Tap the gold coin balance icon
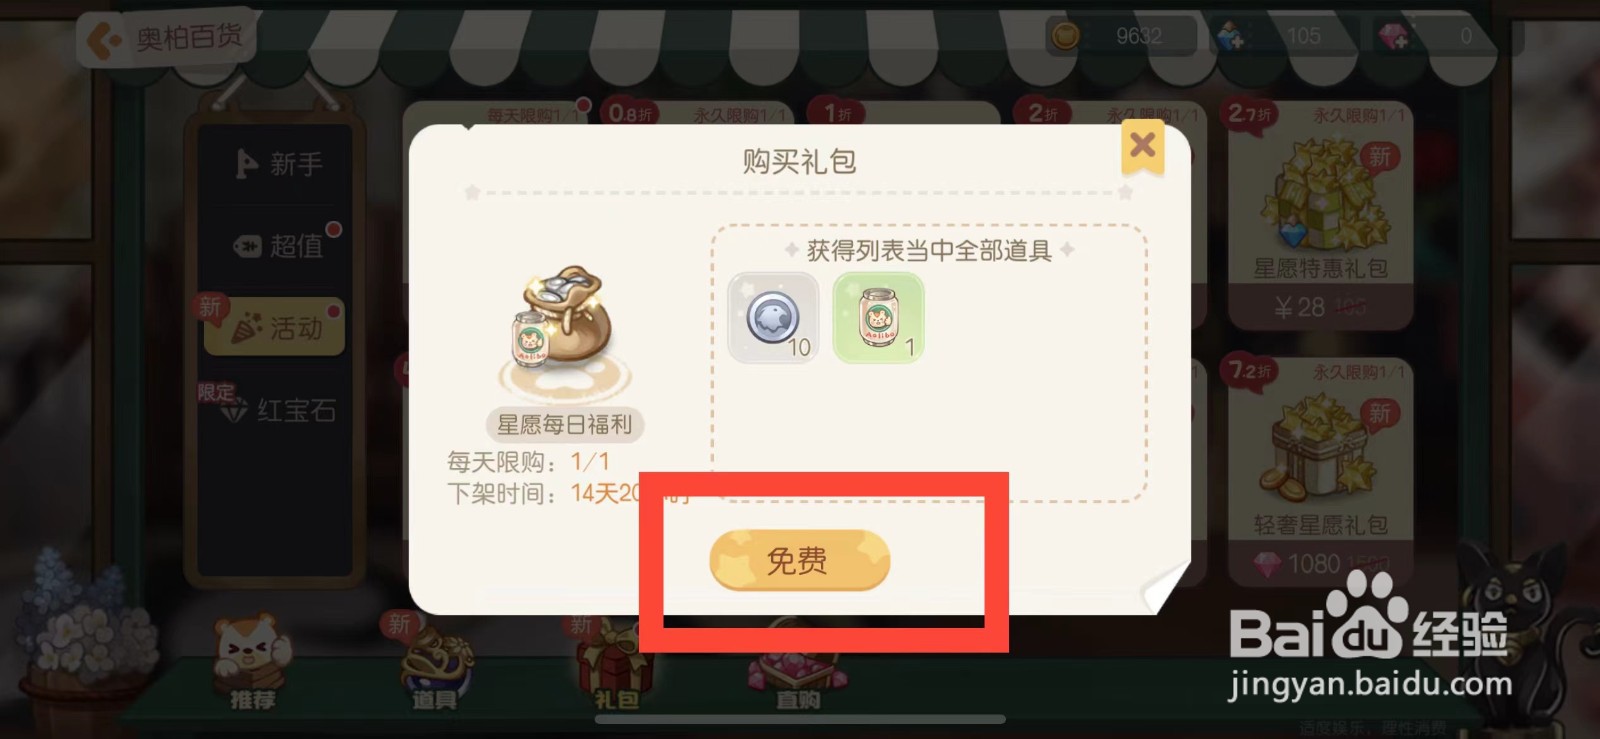Viewport: 1600px width, 739px height. (x=1066, y=36)
